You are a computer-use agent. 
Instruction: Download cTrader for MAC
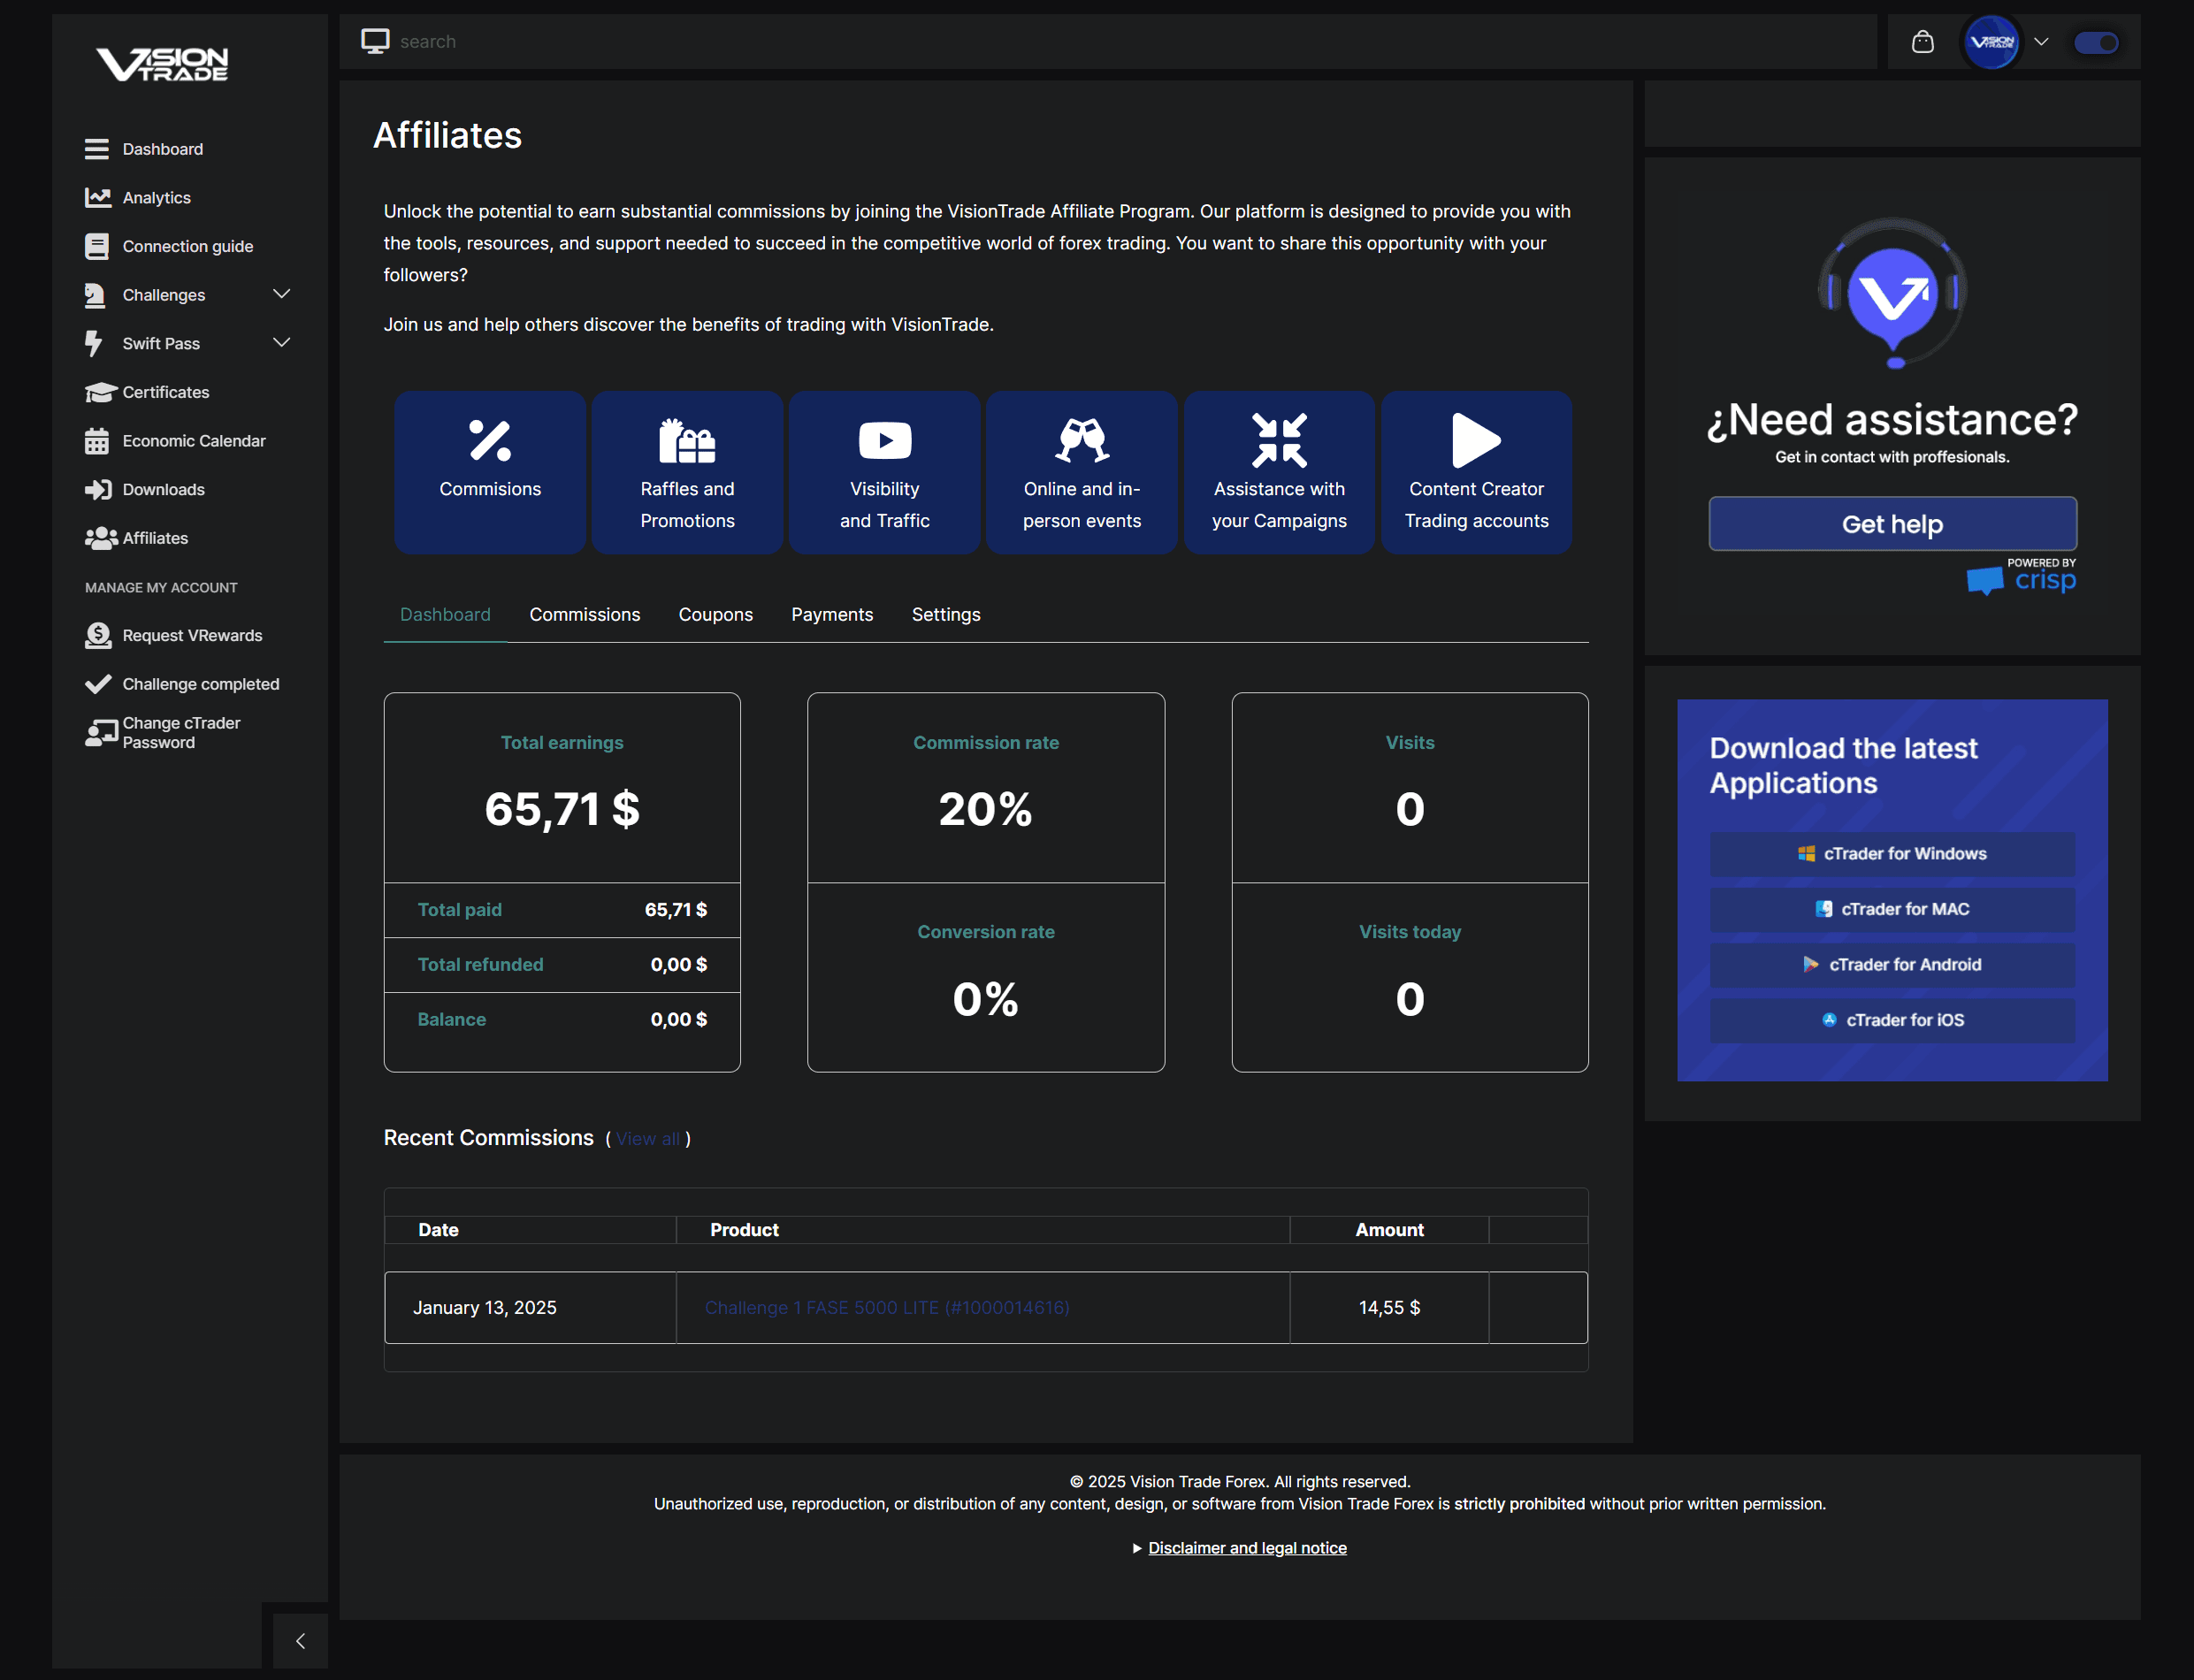point(1892,909)
